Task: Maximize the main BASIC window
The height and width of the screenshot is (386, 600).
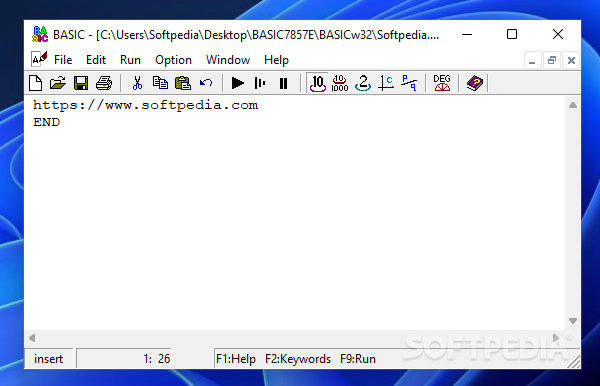Action: [x=512, y=34]
